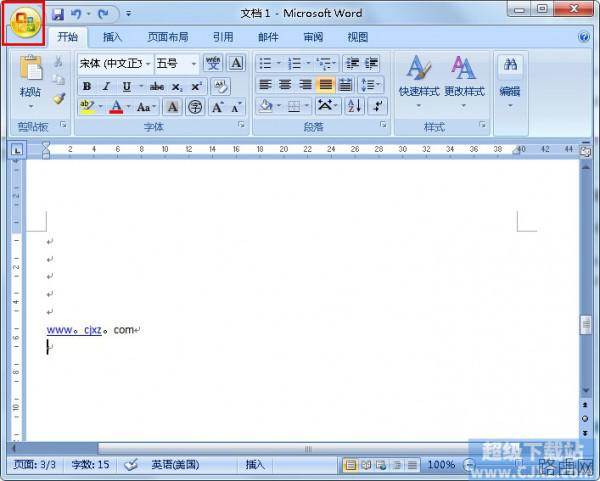Toggle underline formatting
The width and height of the screenshot is (600, 481).
(x=127, y=86)
